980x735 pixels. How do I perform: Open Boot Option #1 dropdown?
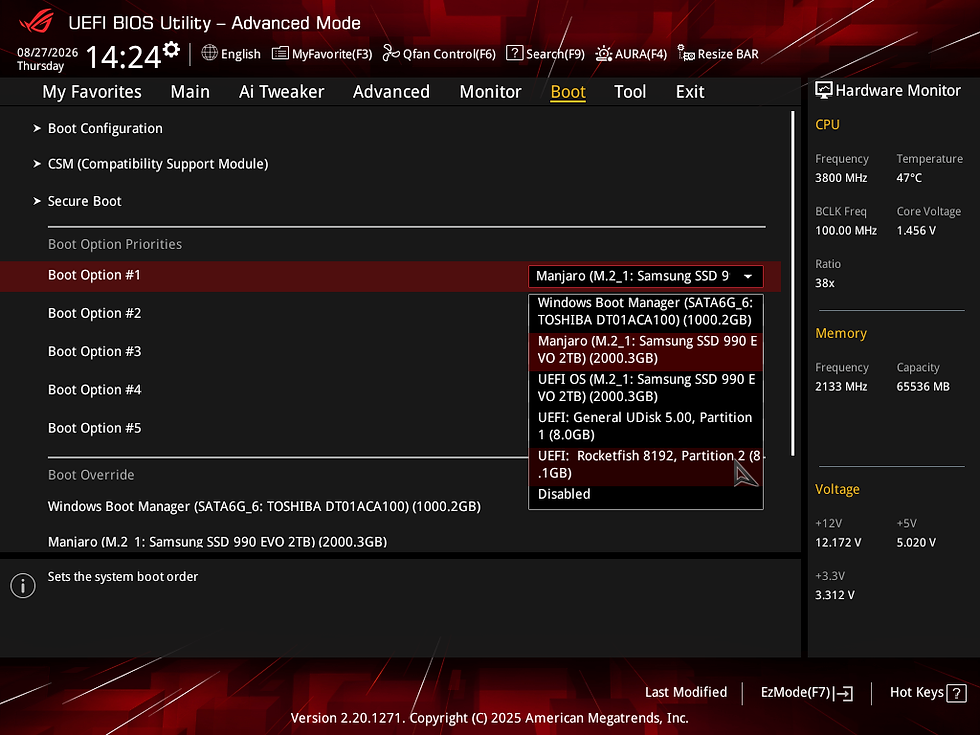pyautogui.click(x=646, y=276)
